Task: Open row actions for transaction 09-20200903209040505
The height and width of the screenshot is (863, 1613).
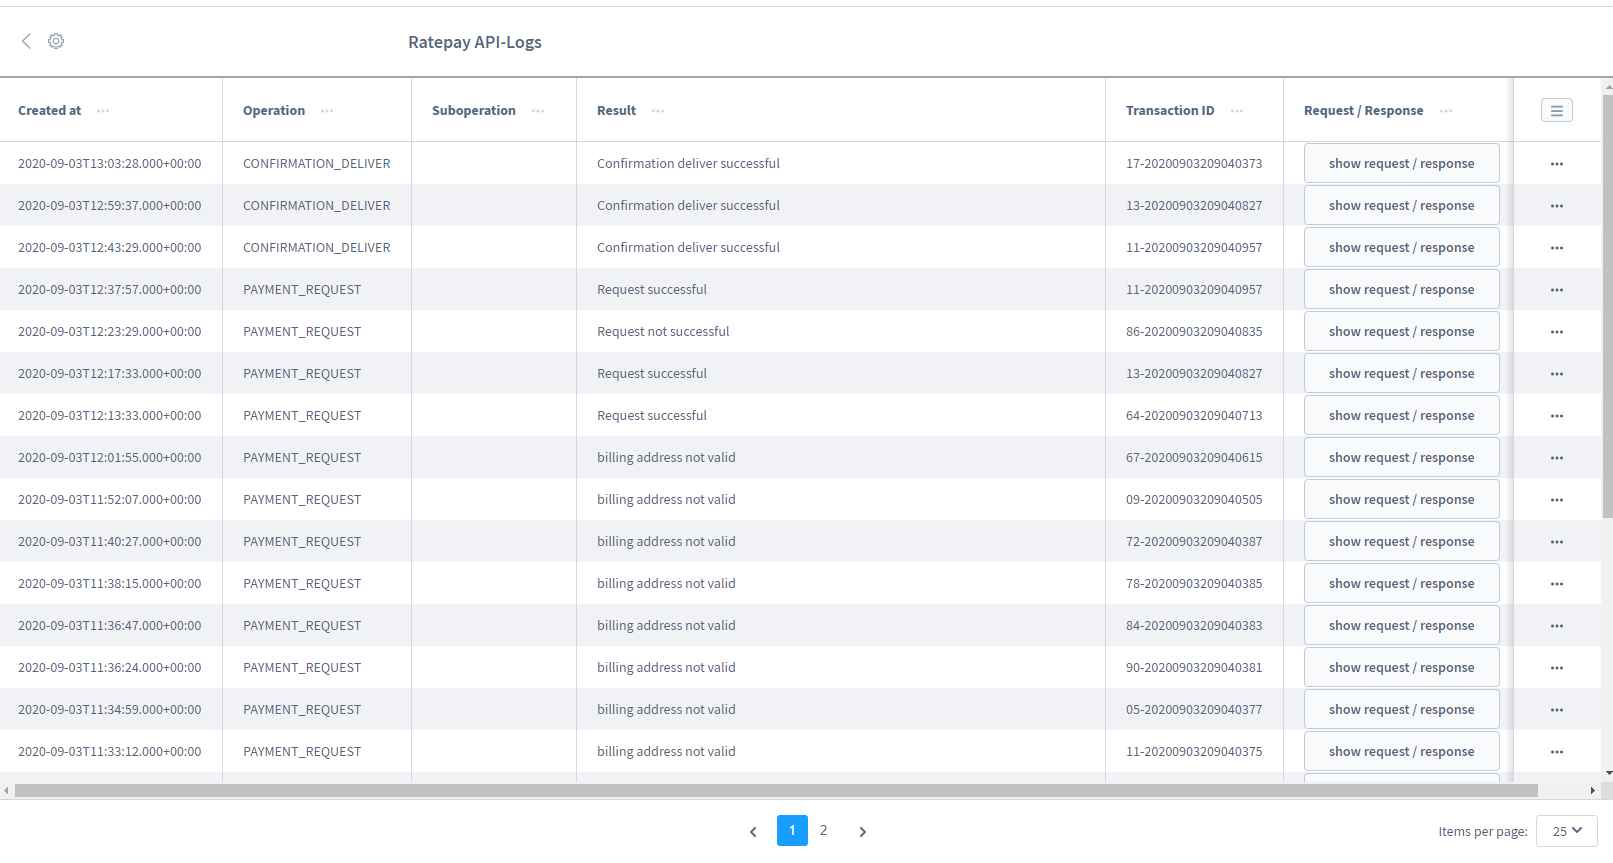Action: pos(1557,500)
